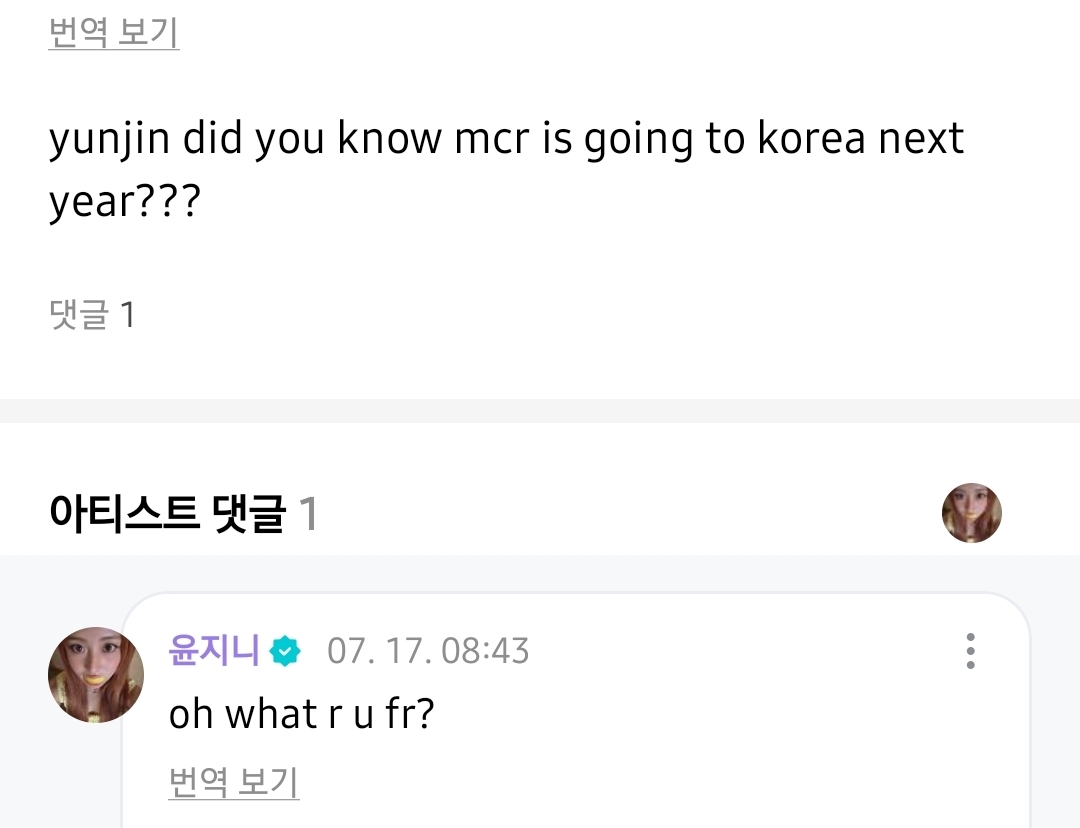Select the 아티스트 댓글 section heading
The image size is (1080, 828).
pos(167,515)
